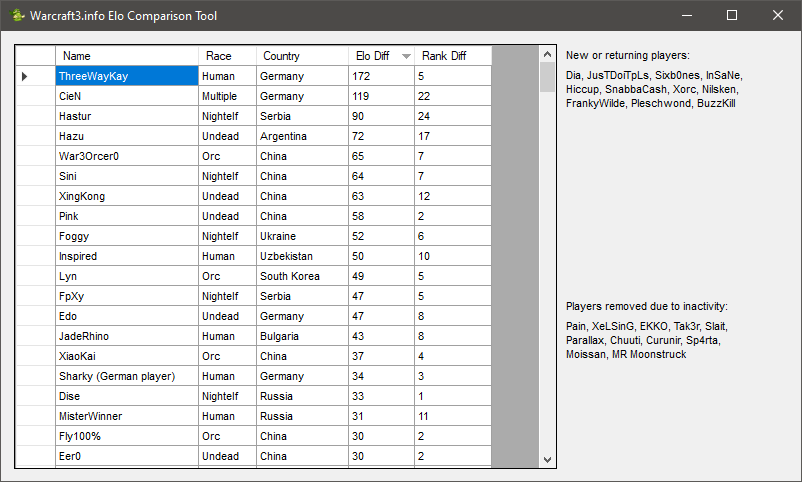The image size is (802, 482).
Task: Click the Elo Diff value 119
Action: pyautogui.click(x=382, y=96)
